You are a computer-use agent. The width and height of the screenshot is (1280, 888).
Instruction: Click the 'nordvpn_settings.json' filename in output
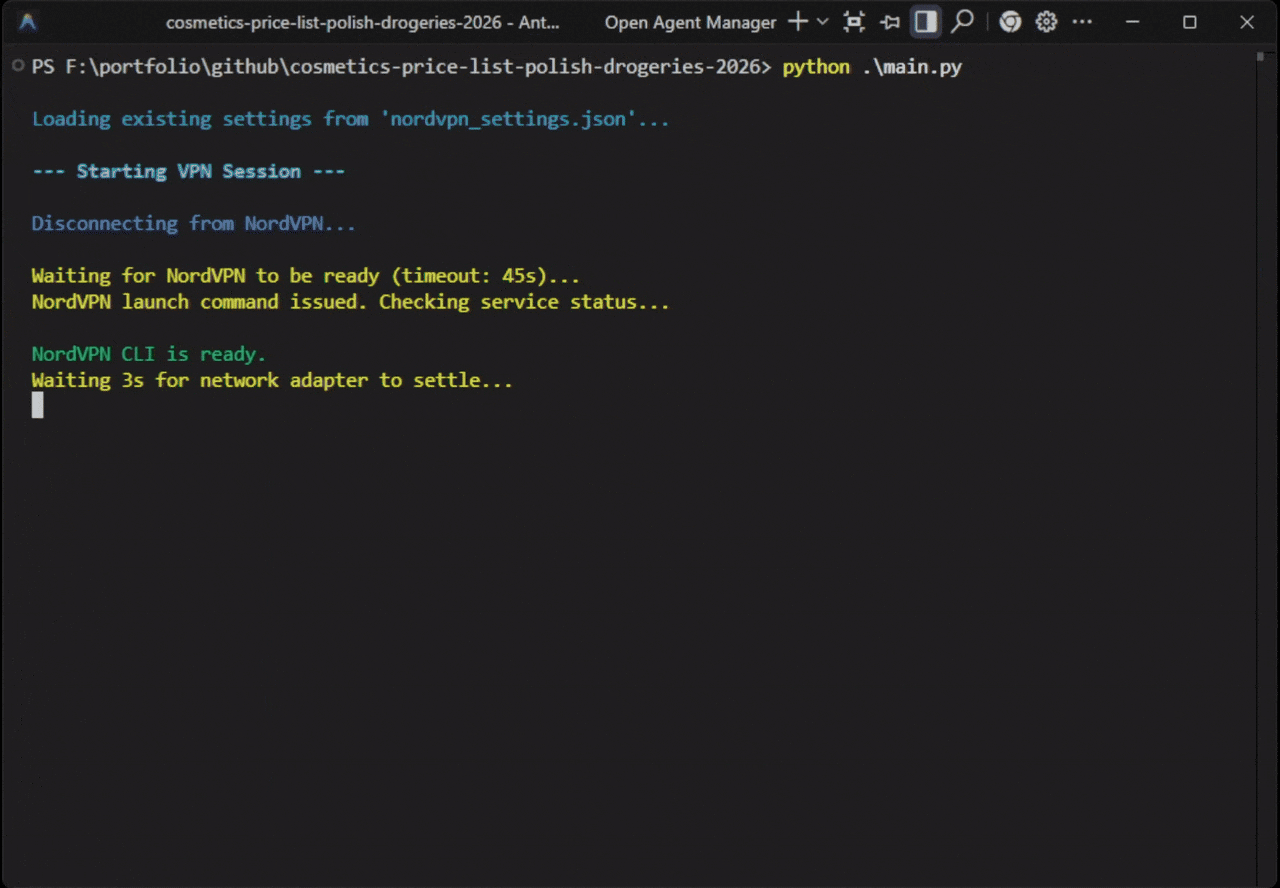point(508,119)
